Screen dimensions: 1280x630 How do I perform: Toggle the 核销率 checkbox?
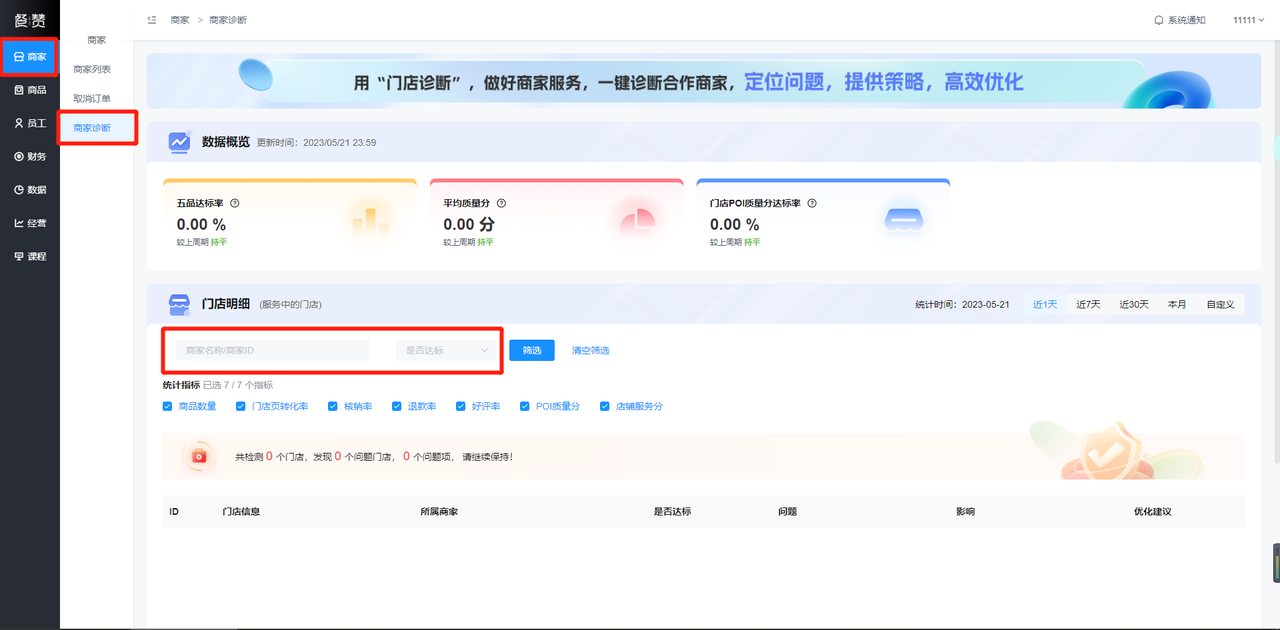(334, 406)
